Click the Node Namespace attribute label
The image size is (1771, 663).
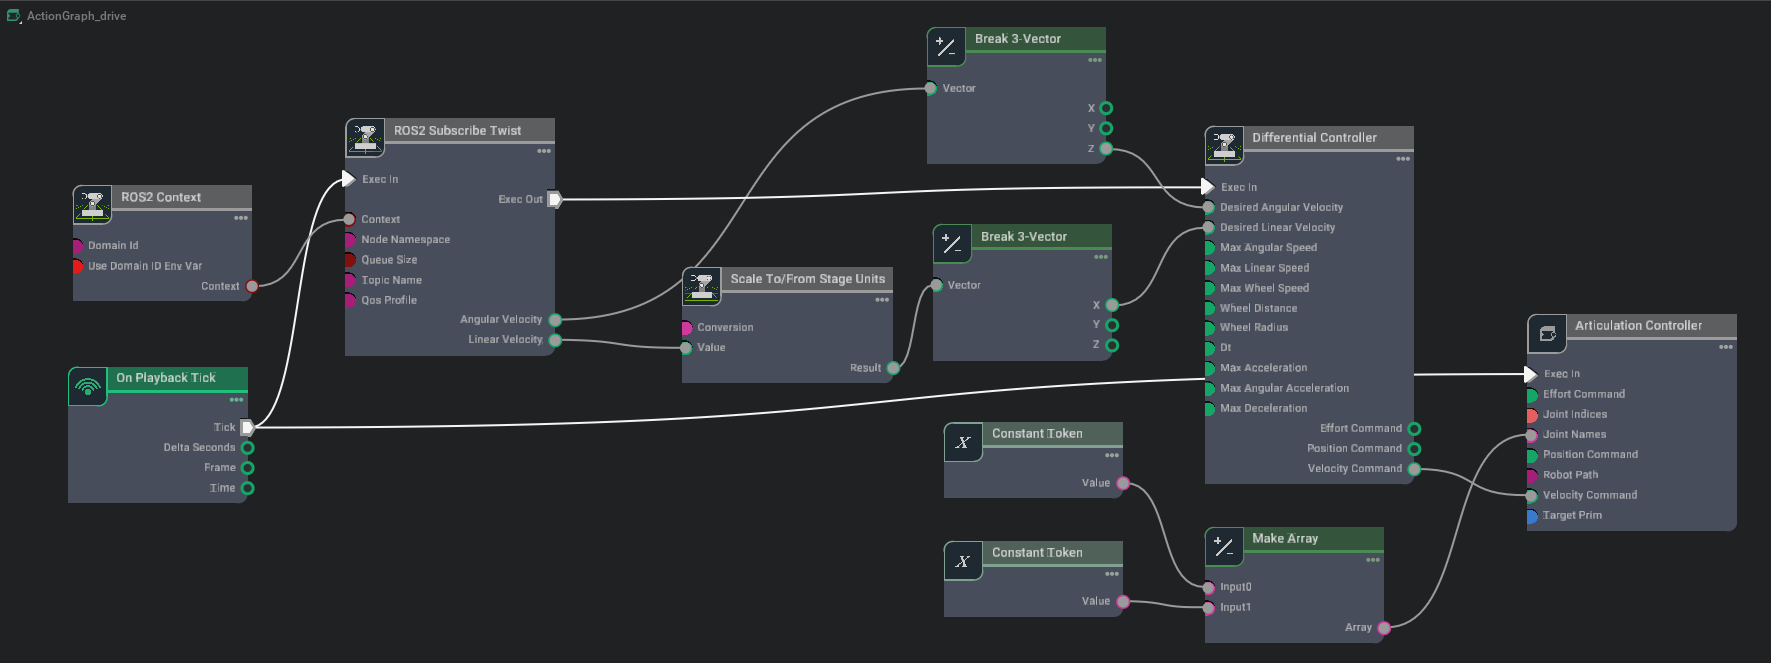[405, 240]
